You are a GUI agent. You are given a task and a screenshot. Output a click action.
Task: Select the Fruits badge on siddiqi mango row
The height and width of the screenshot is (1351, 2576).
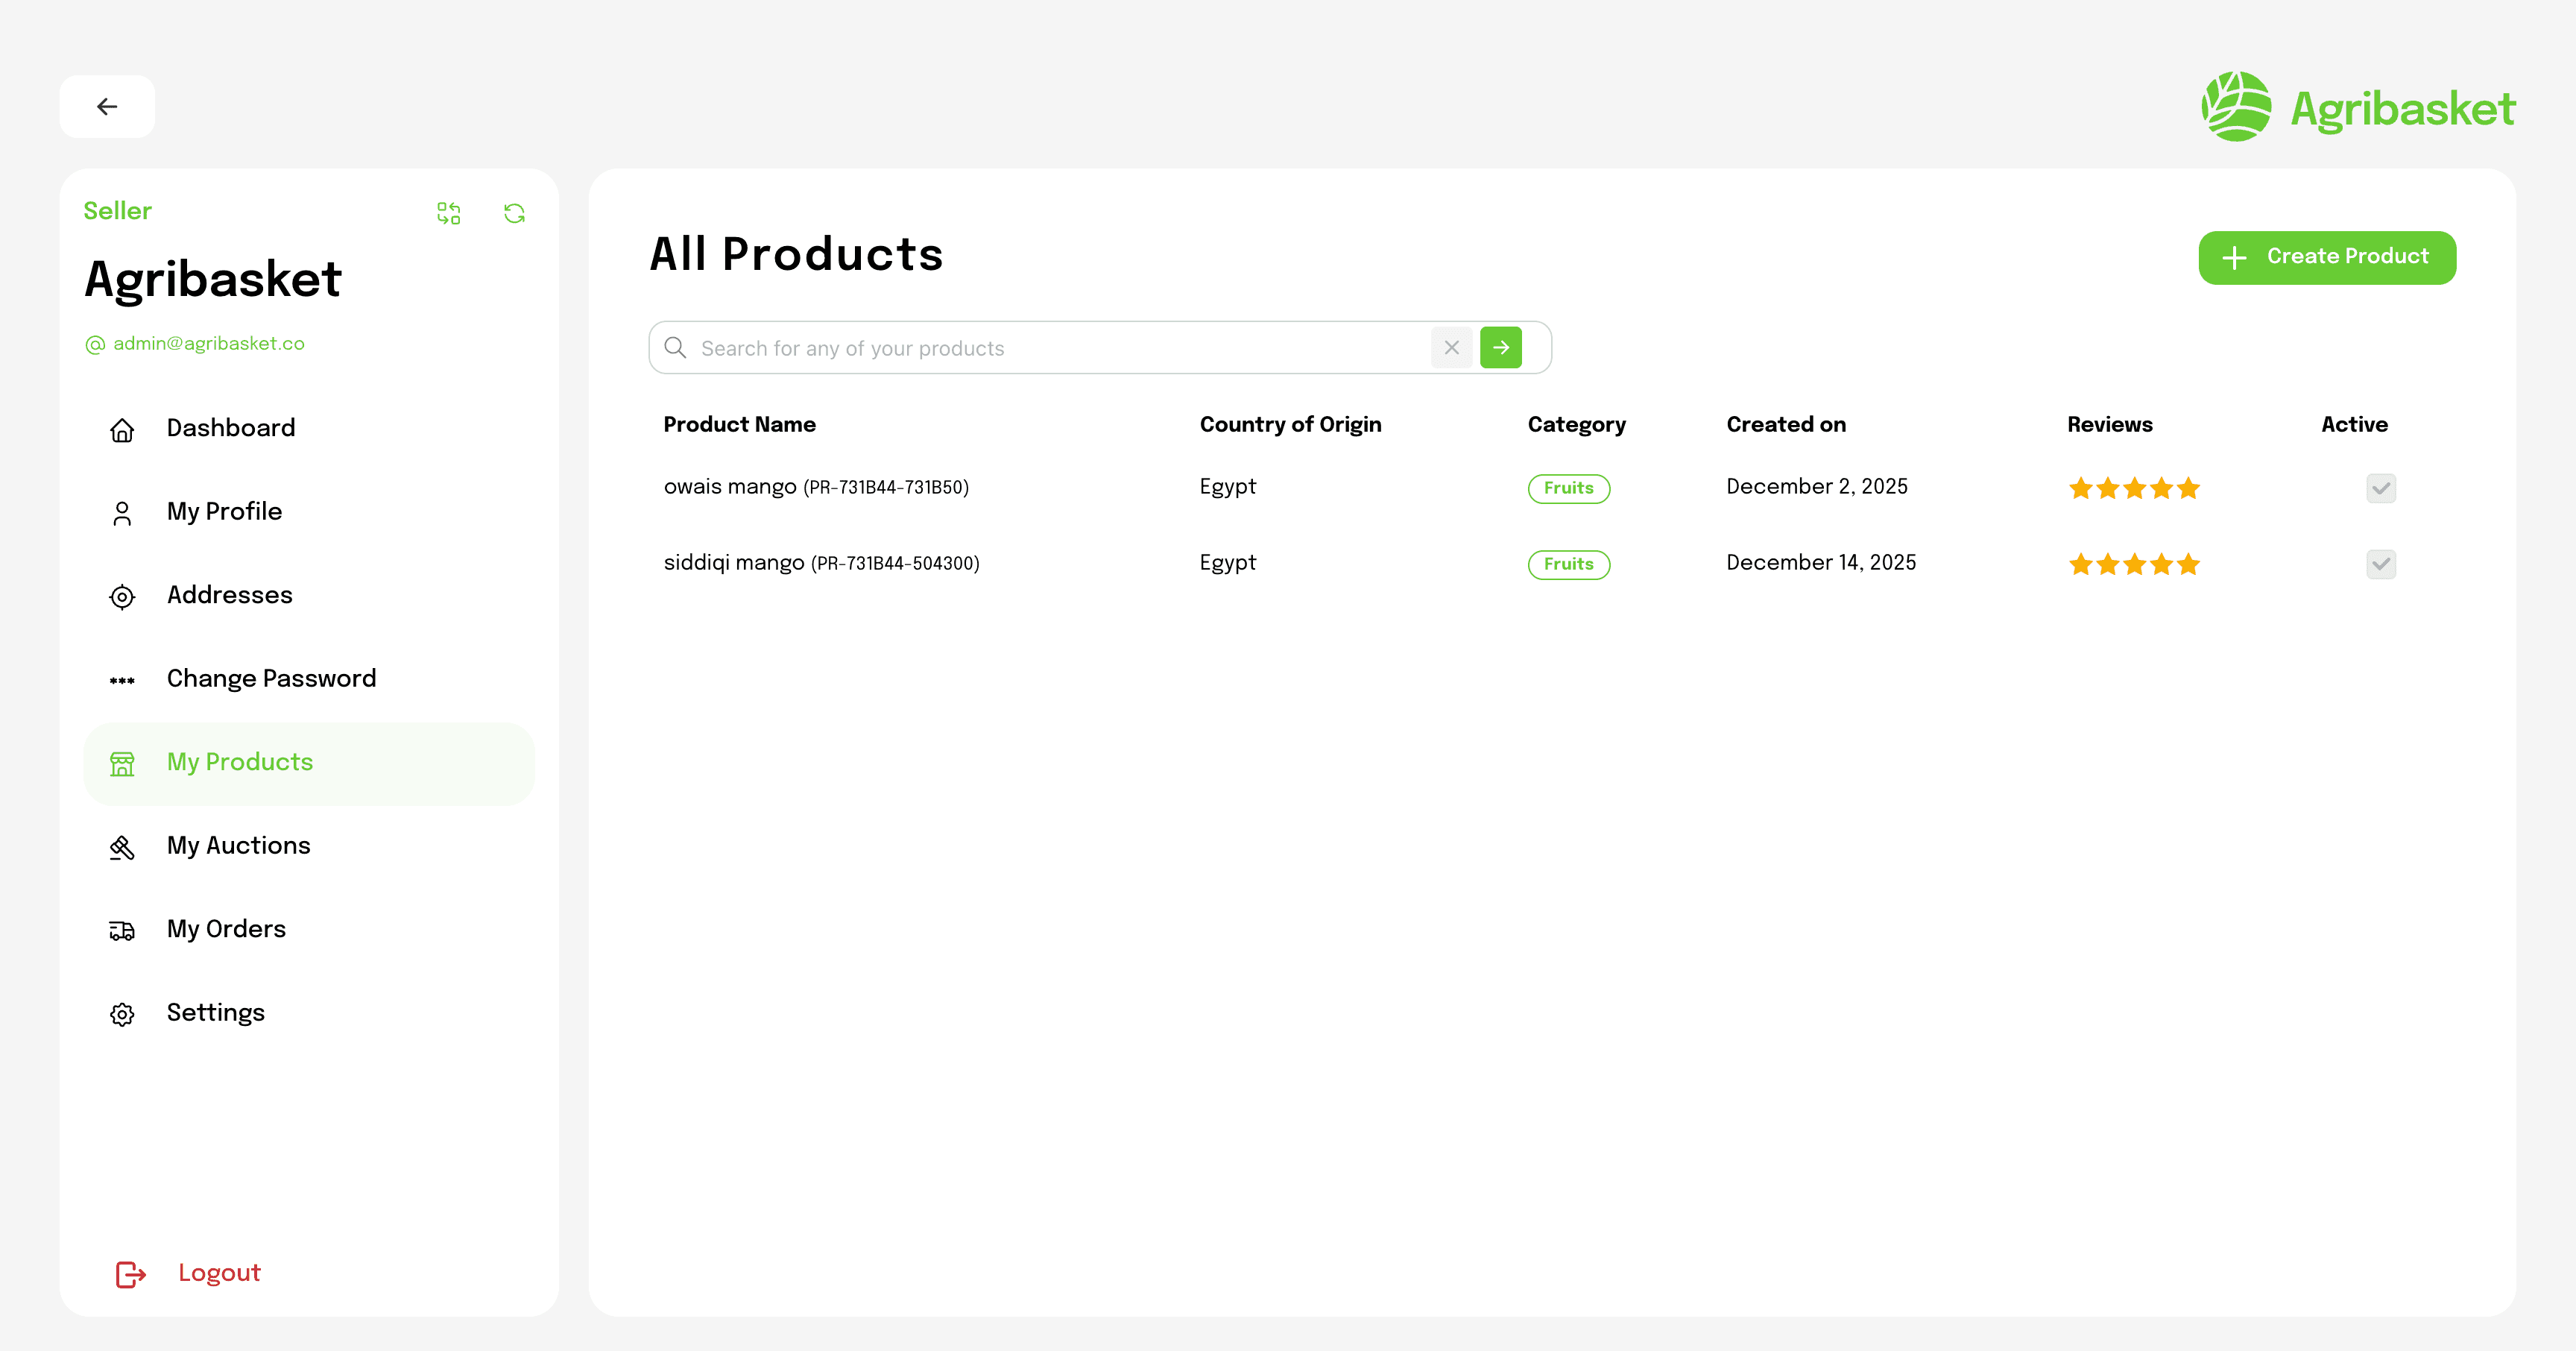point(1568,564)
